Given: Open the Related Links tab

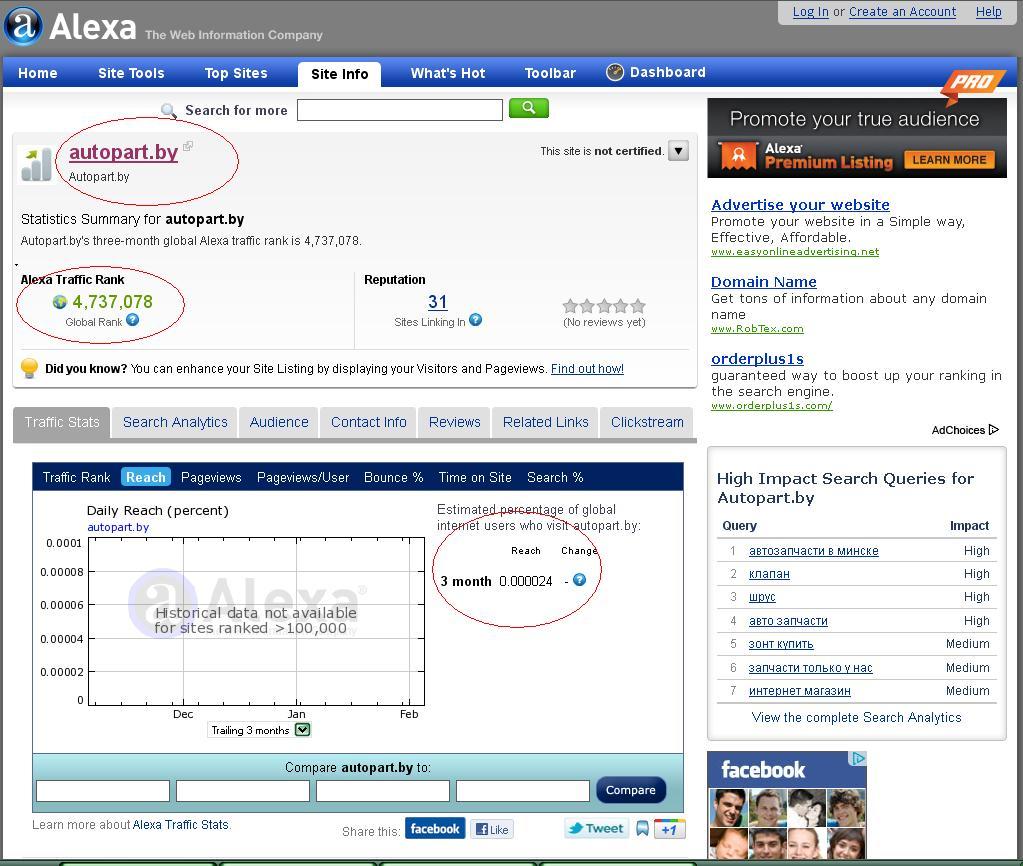Looking at the screenshot, I should click(545, 422).
